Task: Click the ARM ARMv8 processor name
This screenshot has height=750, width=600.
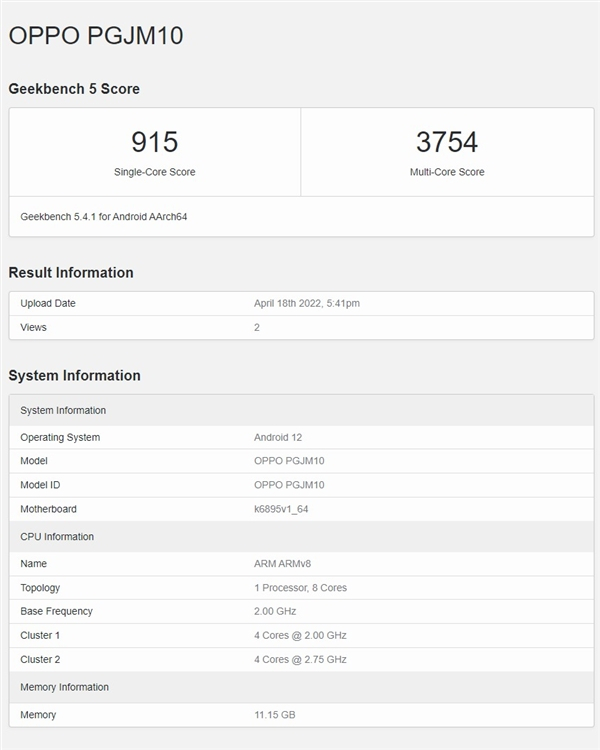Action: (283, 564)
